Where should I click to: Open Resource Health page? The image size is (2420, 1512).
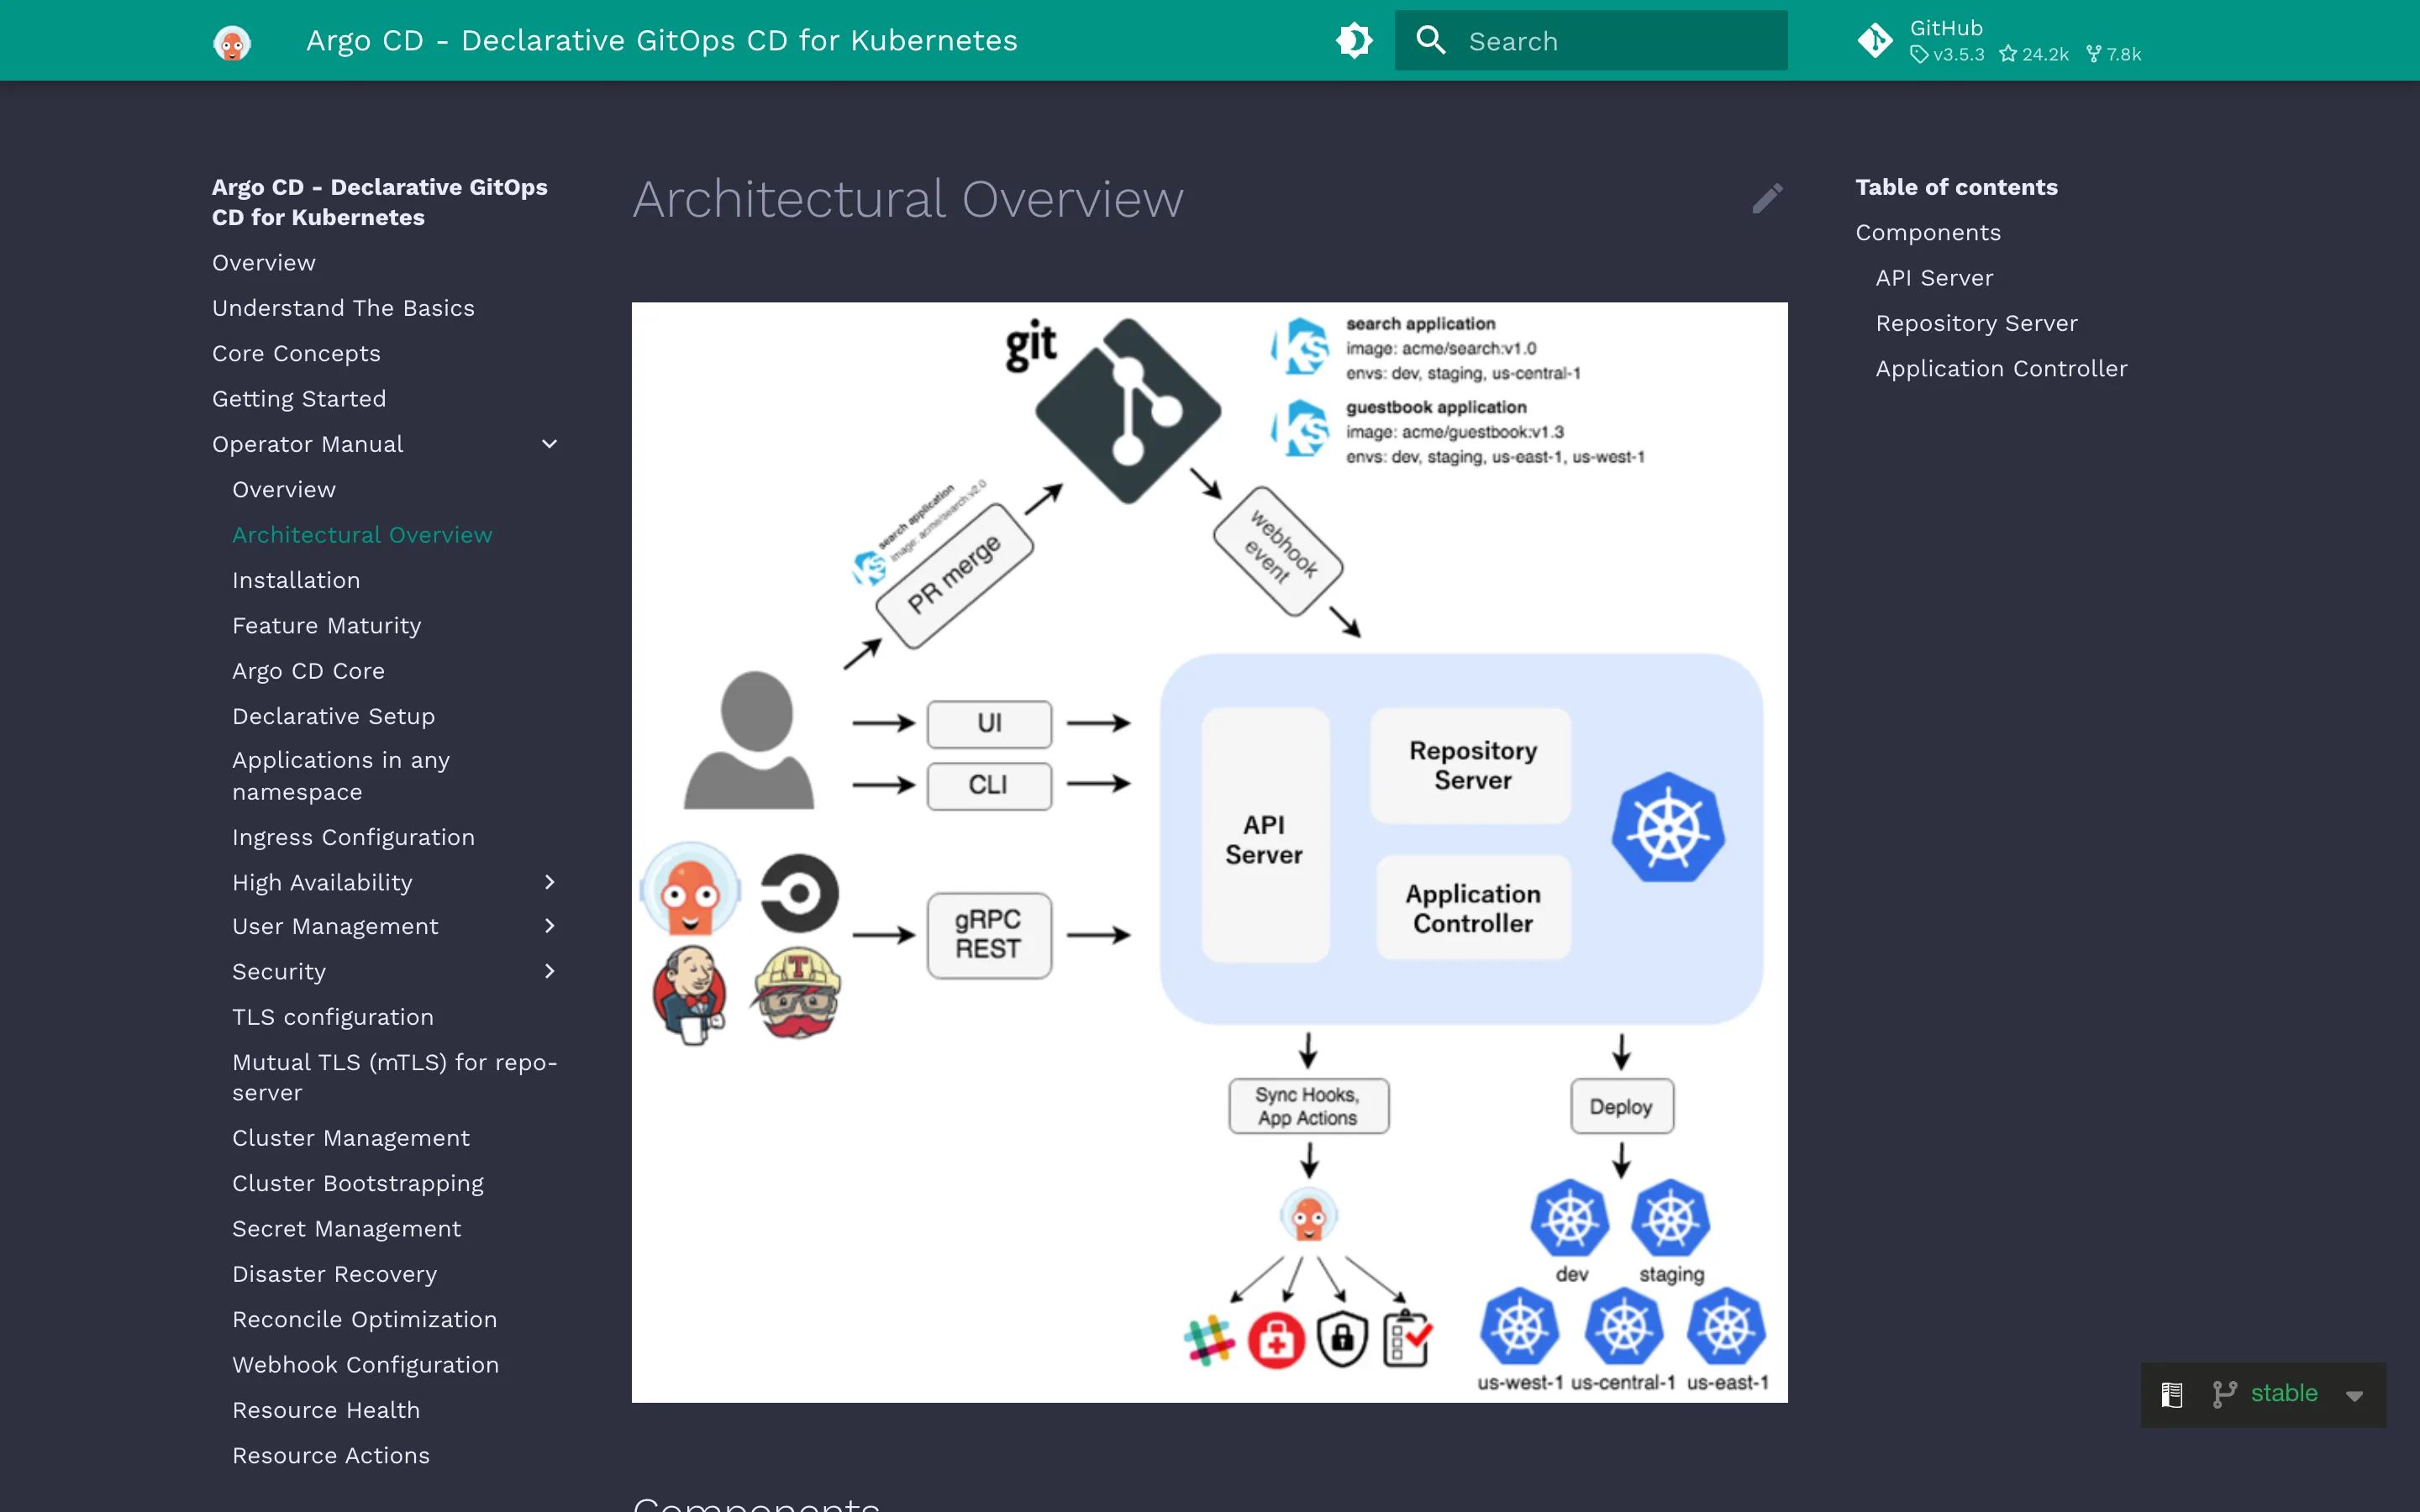click(326, 1410)
